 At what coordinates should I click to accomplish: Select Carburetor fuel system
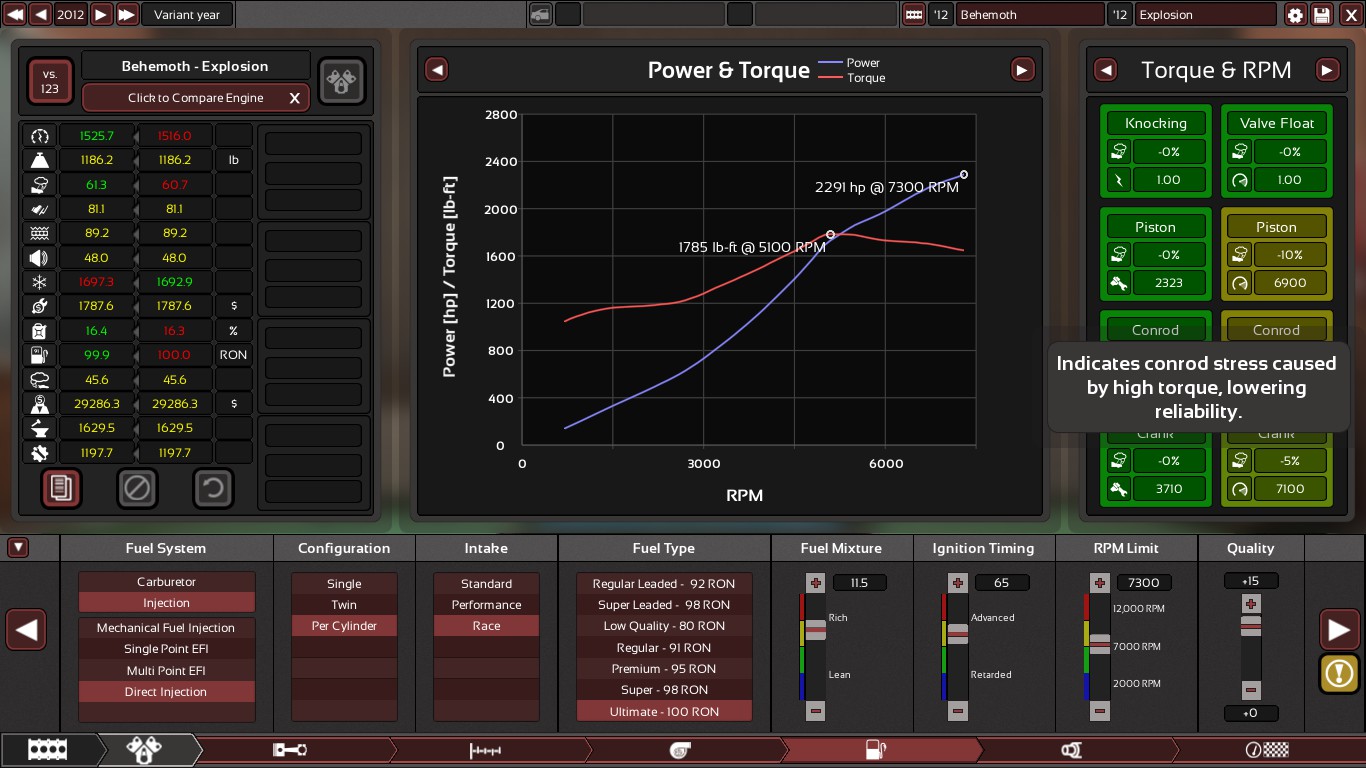(x=166, y=582)
